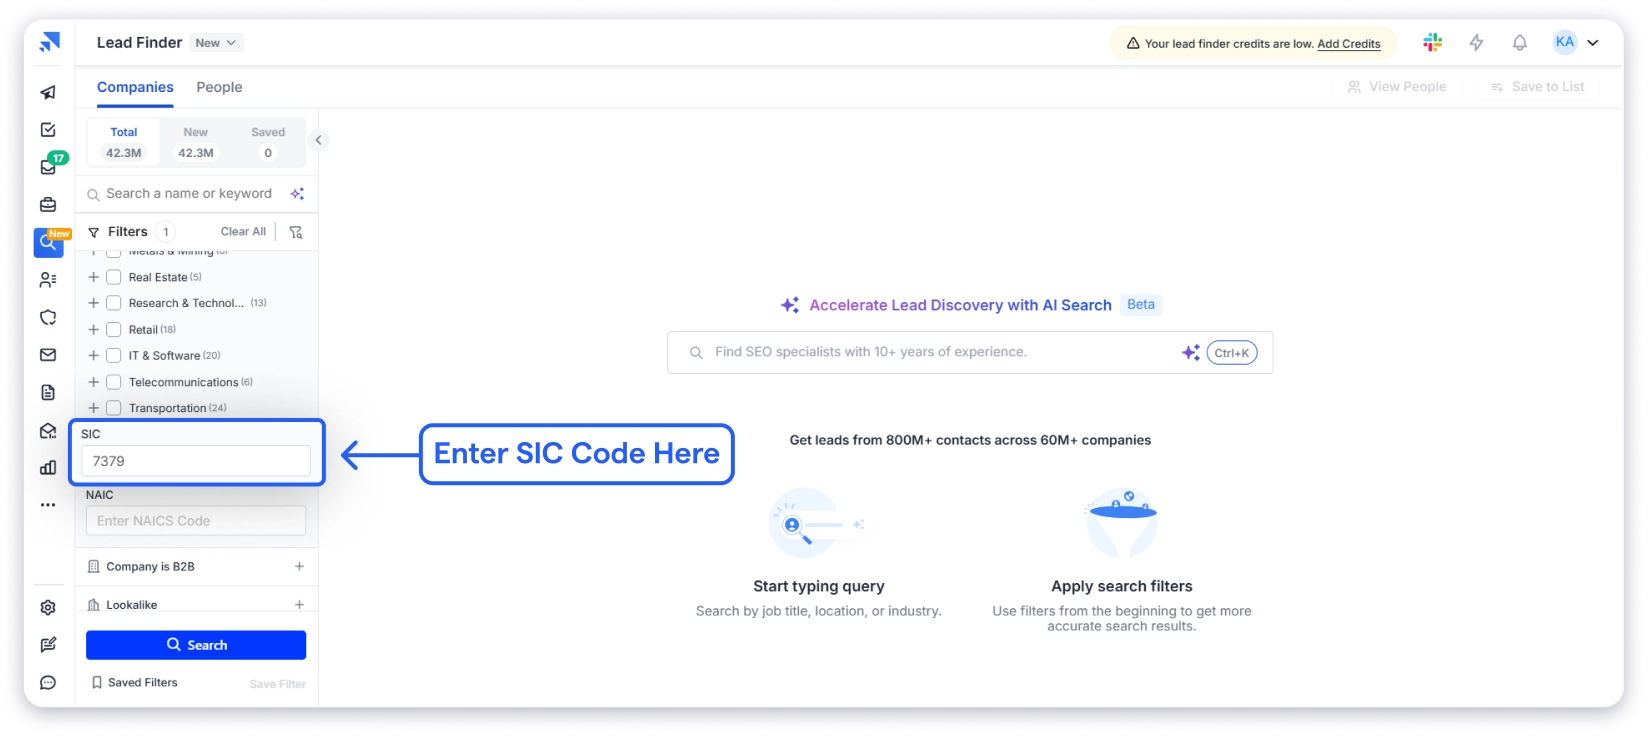Click the app logo in the sidebar
The height and width of the screenshot is (736, 1648).
(49, 42)
